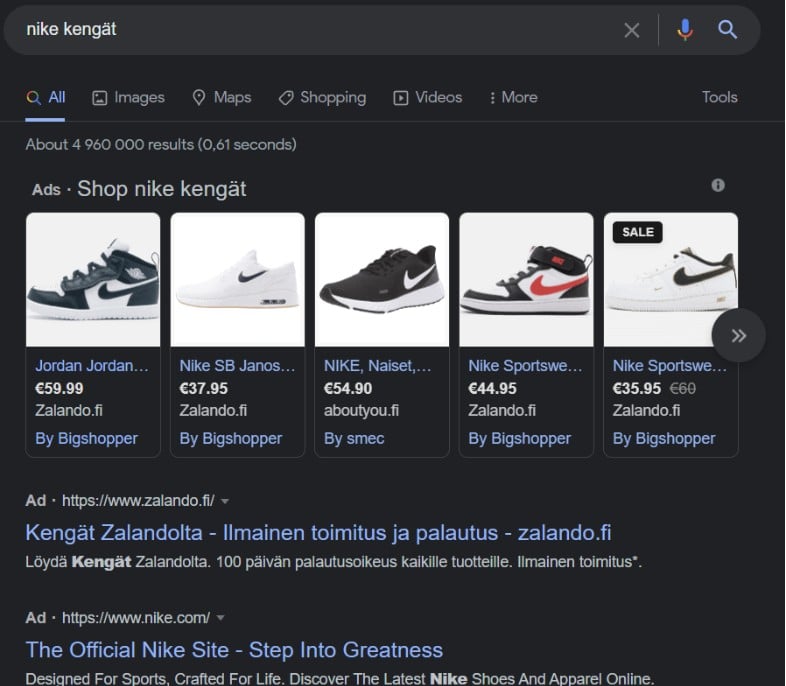Click into the nike kengät search field
The height and width of the screenshot is (686, 786).
click(x=300, y=30)
